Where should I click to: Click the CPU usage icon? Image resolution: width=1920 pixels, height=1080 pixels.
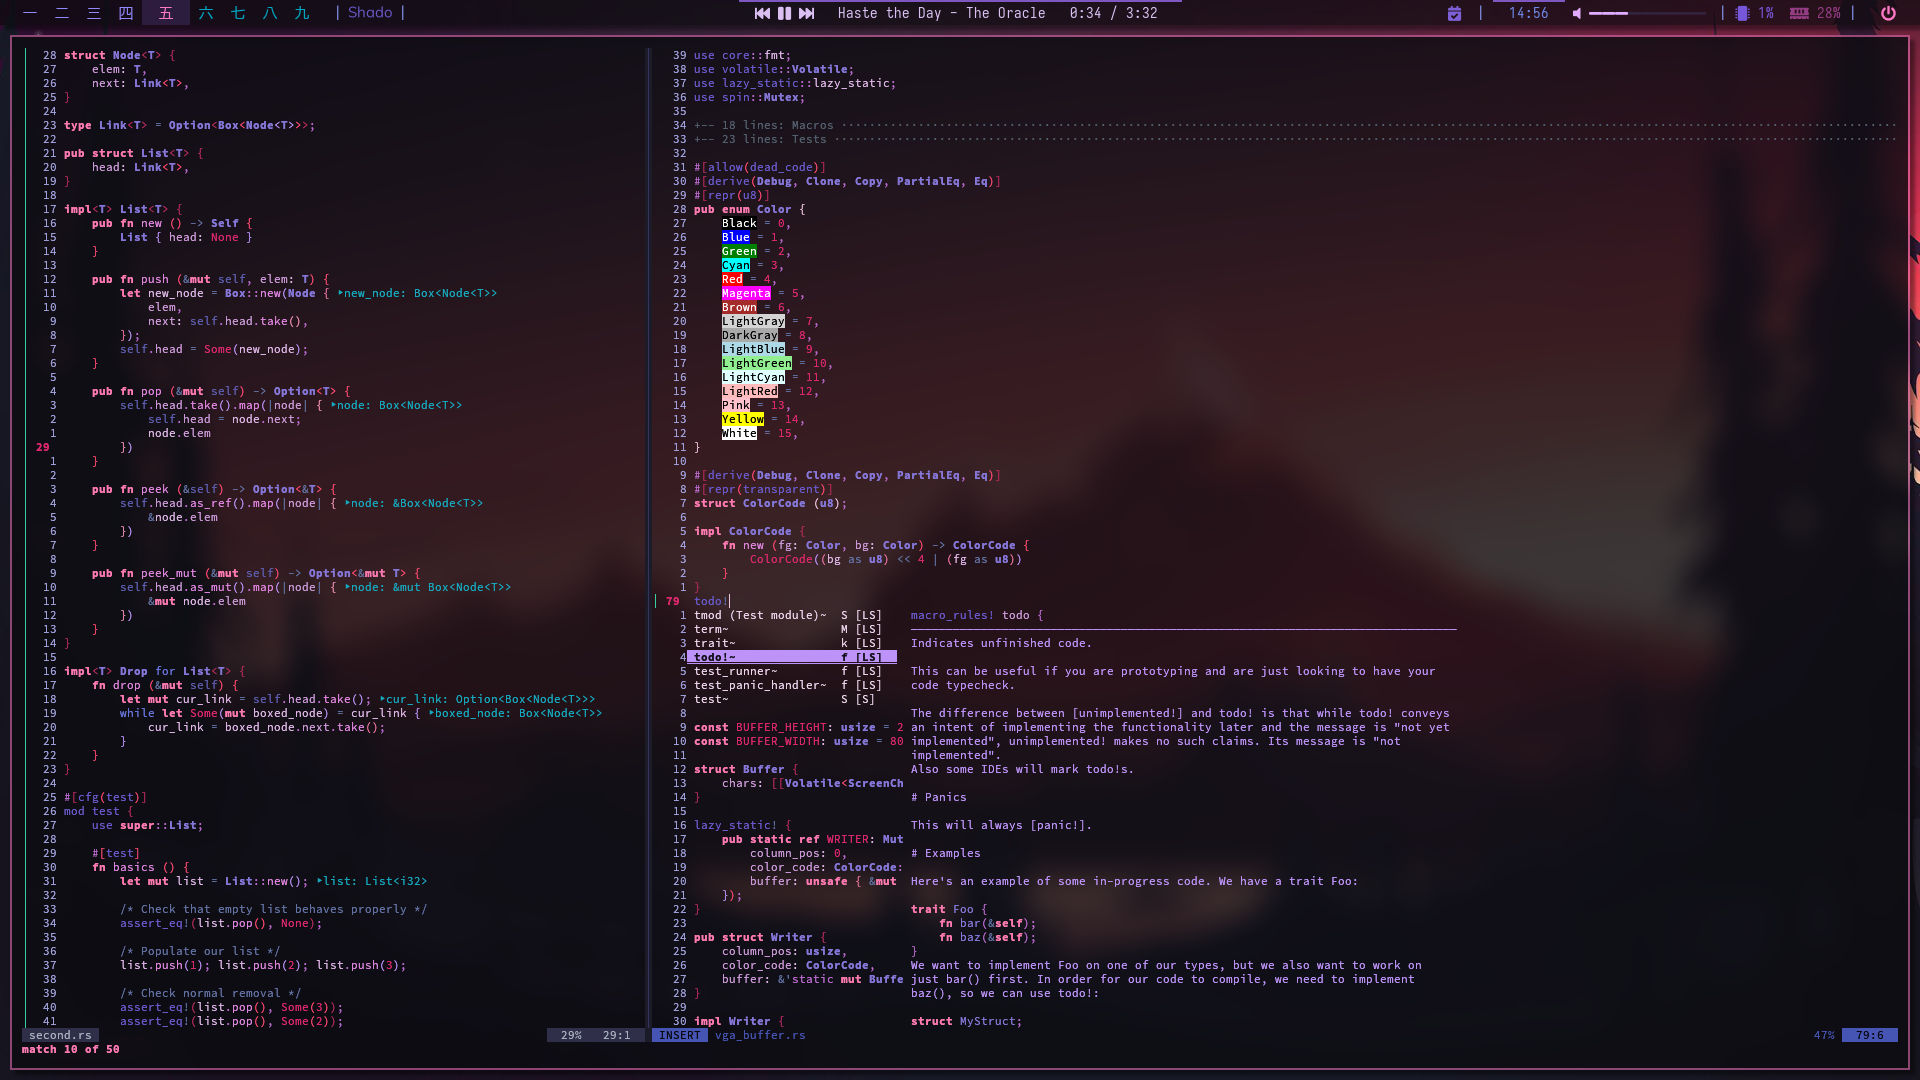coord(1742,13)
